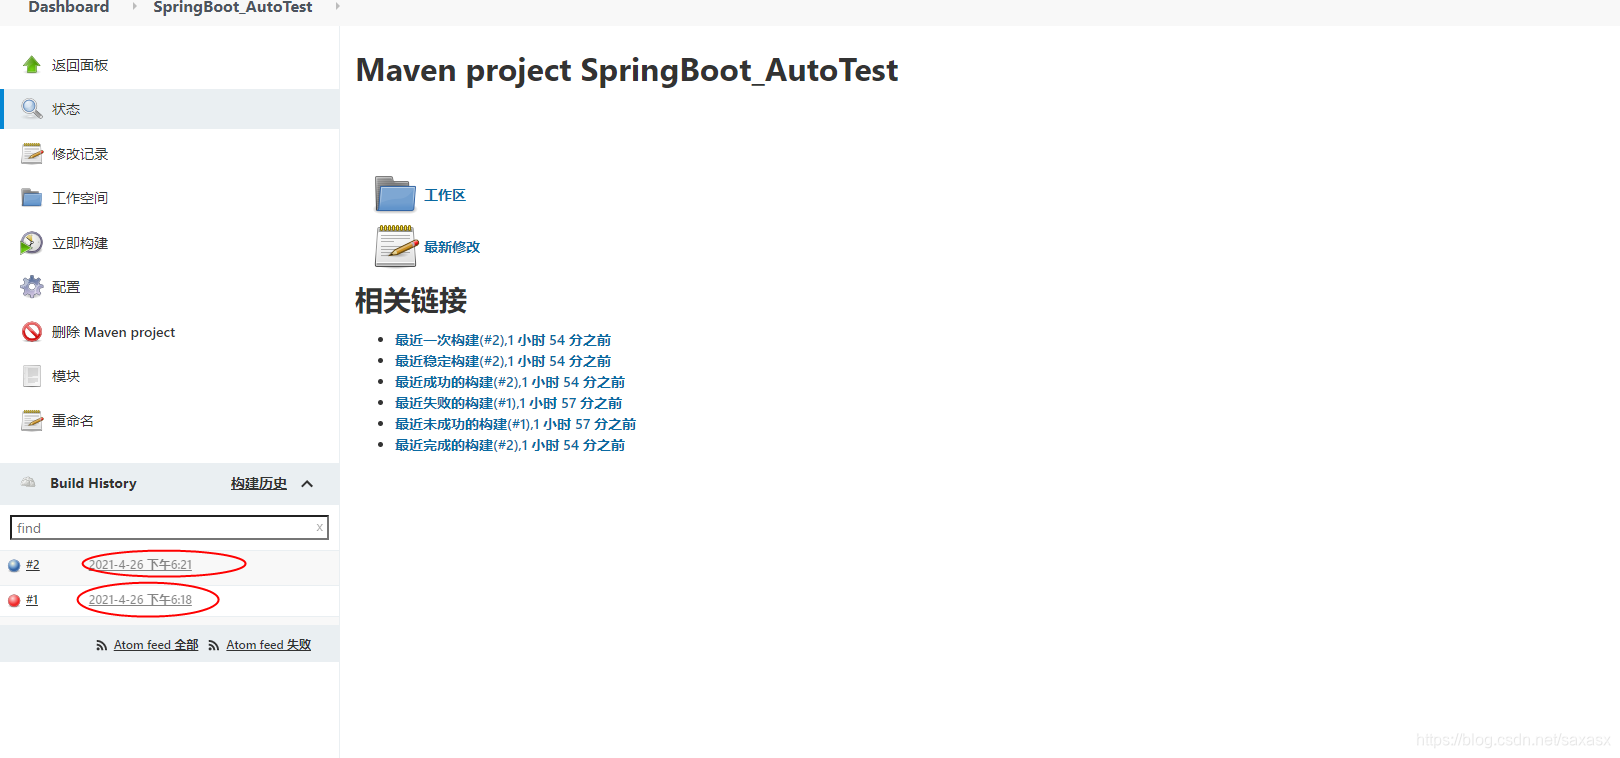Start a build via 立即构建

point(80,243)
